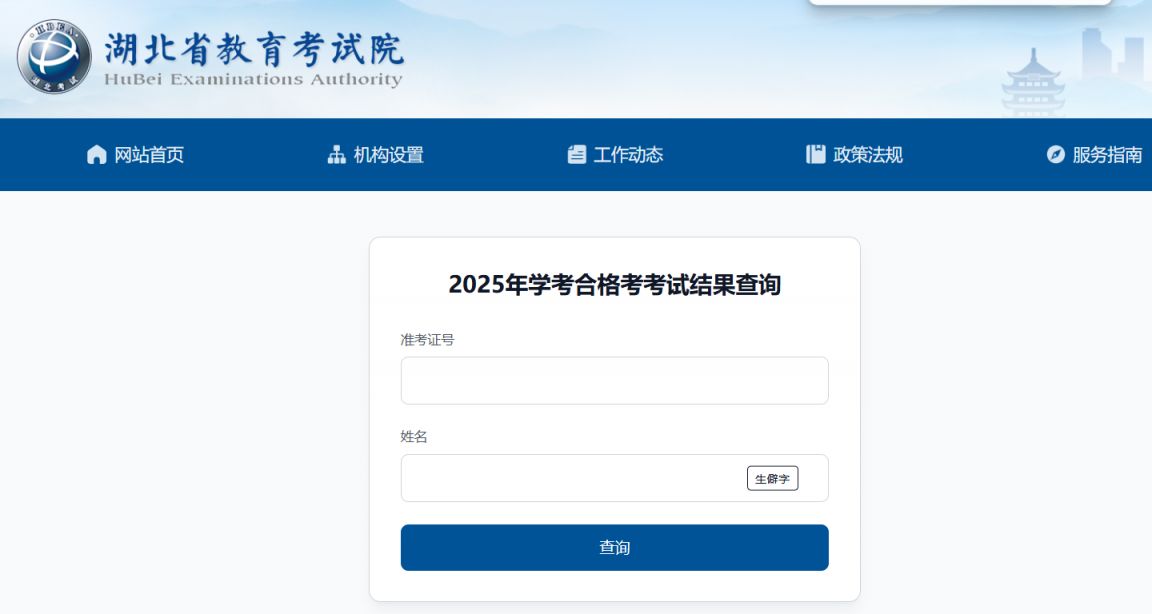Screen dimensions: 1152x614
Task: Click the blue 查询 button
Action: click(x=614, y=548)
